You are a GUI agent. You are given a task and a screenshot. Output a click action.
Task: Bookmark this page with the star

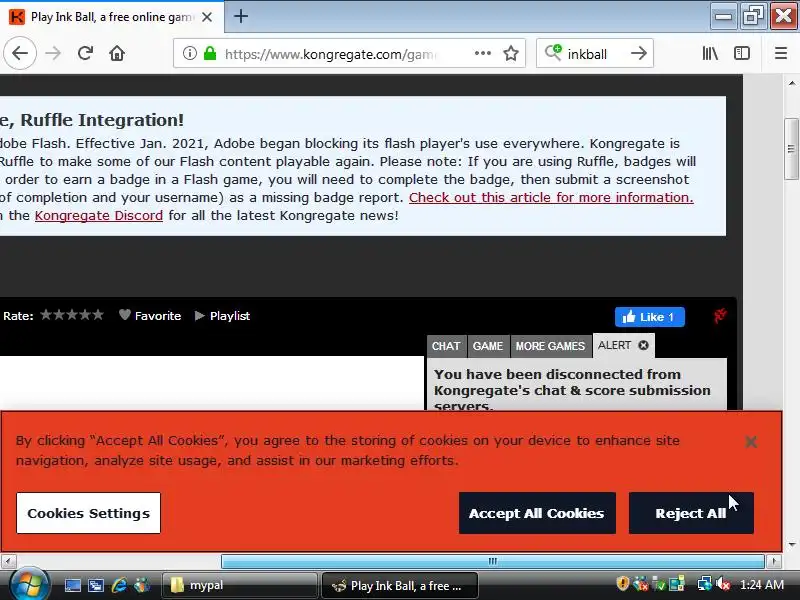pos(511,53)
